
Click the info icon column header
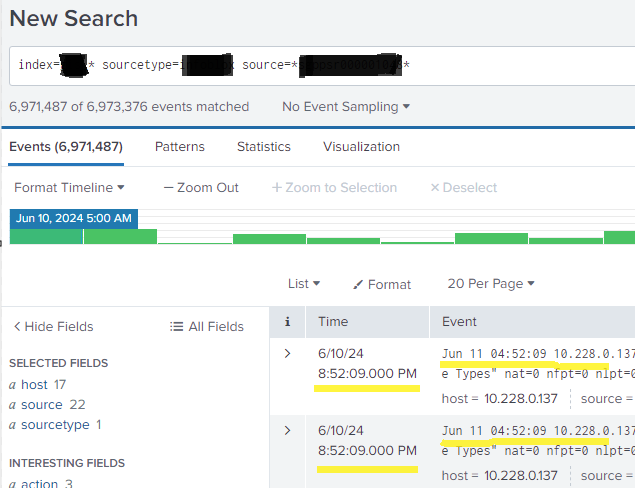tap(288, 322)
